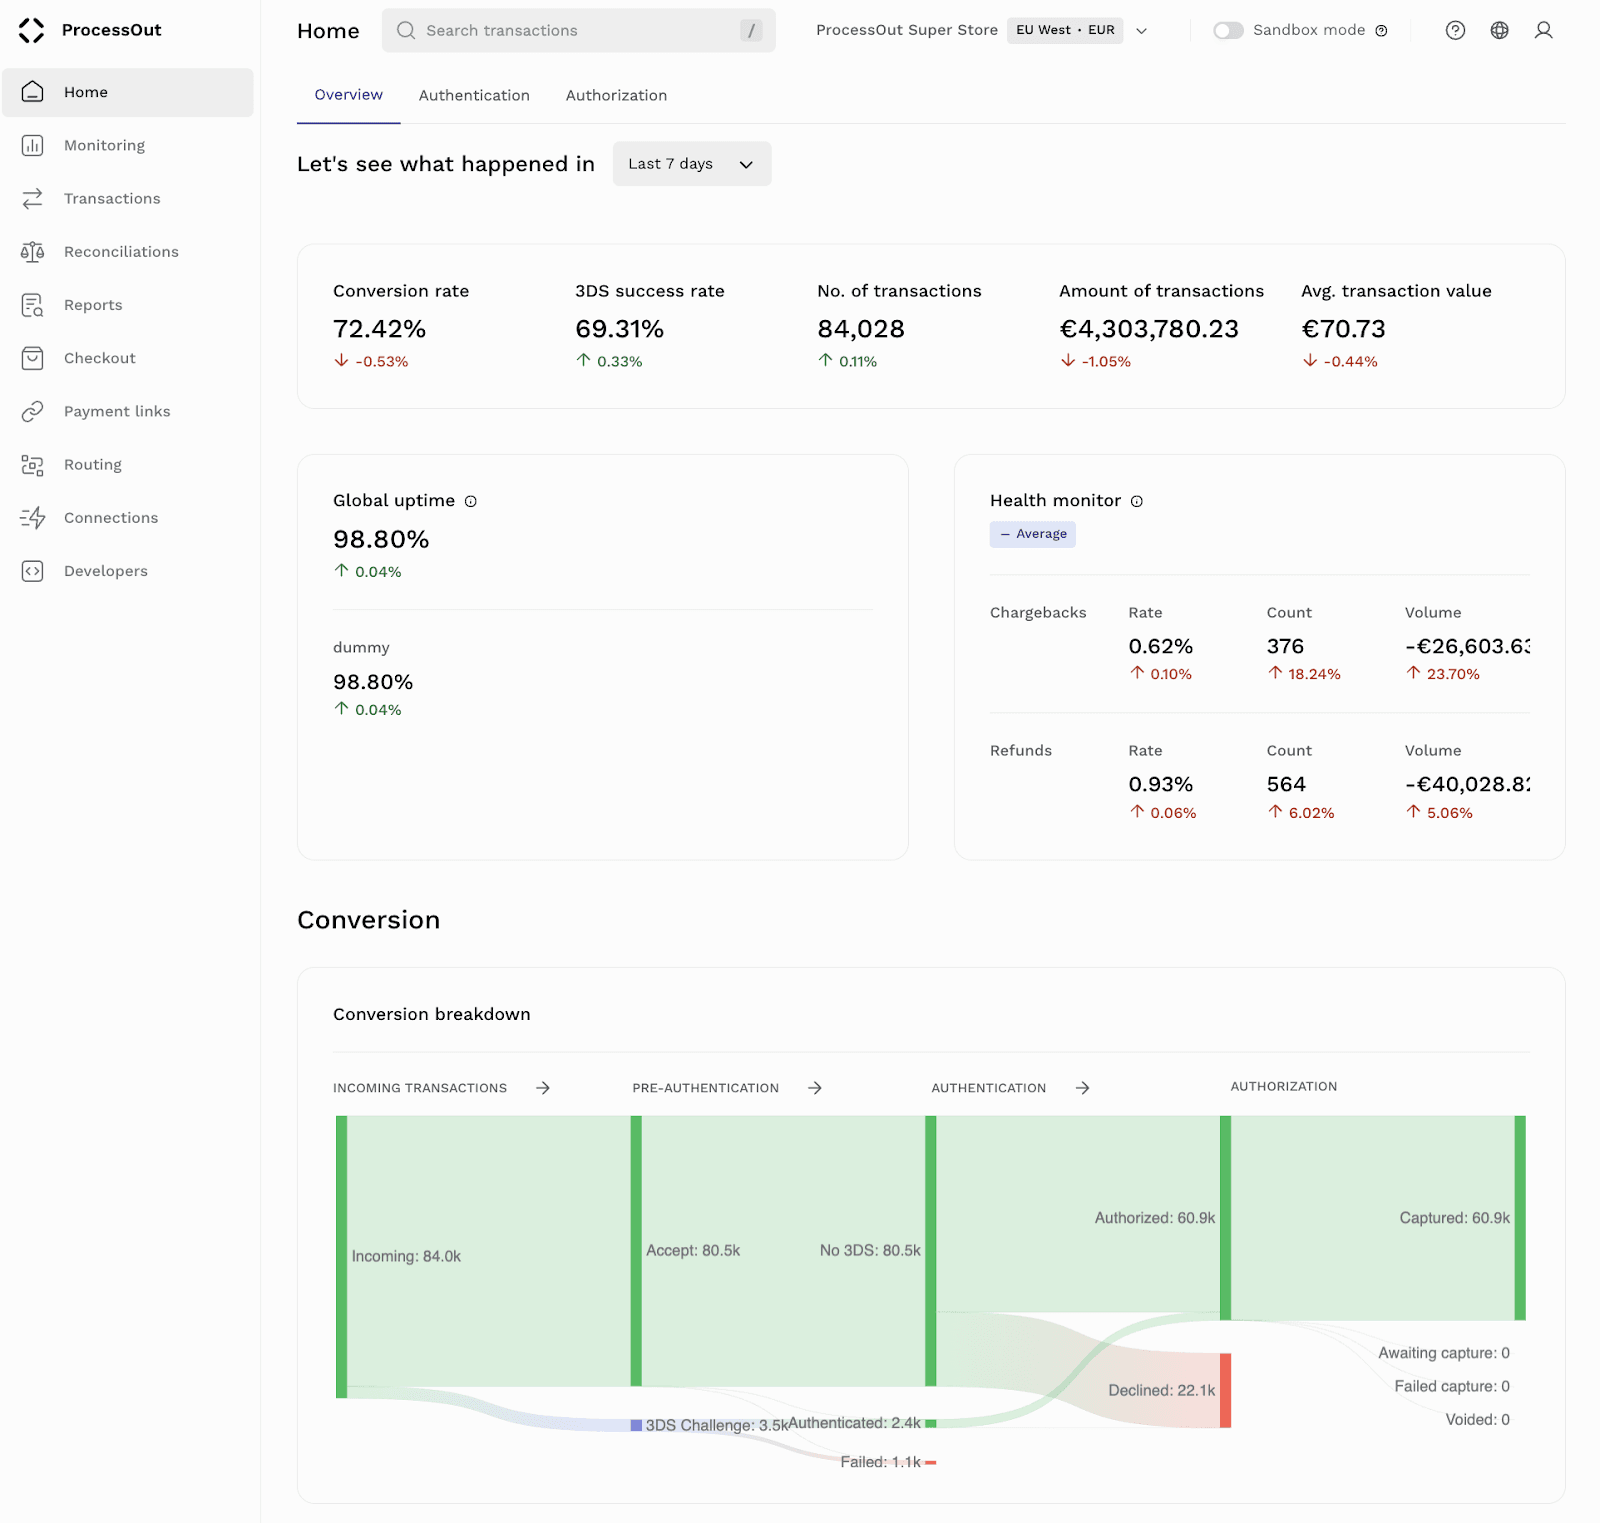Open the user account profile icon
The height and width of the screenshot is (1523, 1600).
click(x=1543, y=30)
